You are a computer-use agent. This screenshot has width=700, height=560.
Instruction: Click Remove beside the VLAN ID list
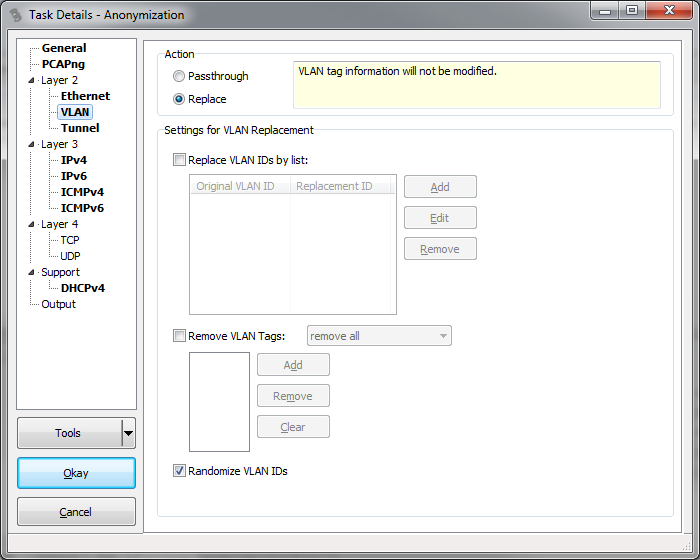coord(440,249)
